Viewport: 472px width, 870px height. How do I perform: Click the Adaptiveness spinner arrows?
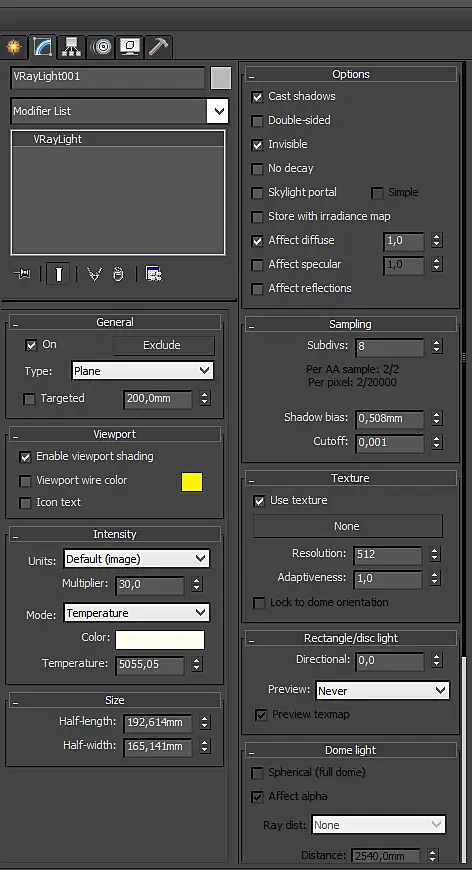click(435, 578)
